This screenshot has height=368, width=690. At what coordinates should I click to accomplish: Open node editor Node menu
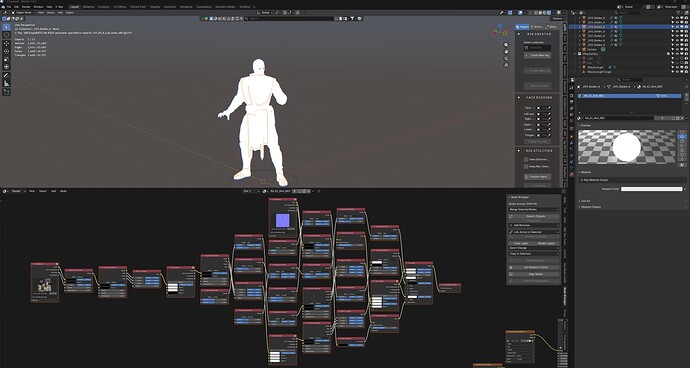click(x=63, y=191)
